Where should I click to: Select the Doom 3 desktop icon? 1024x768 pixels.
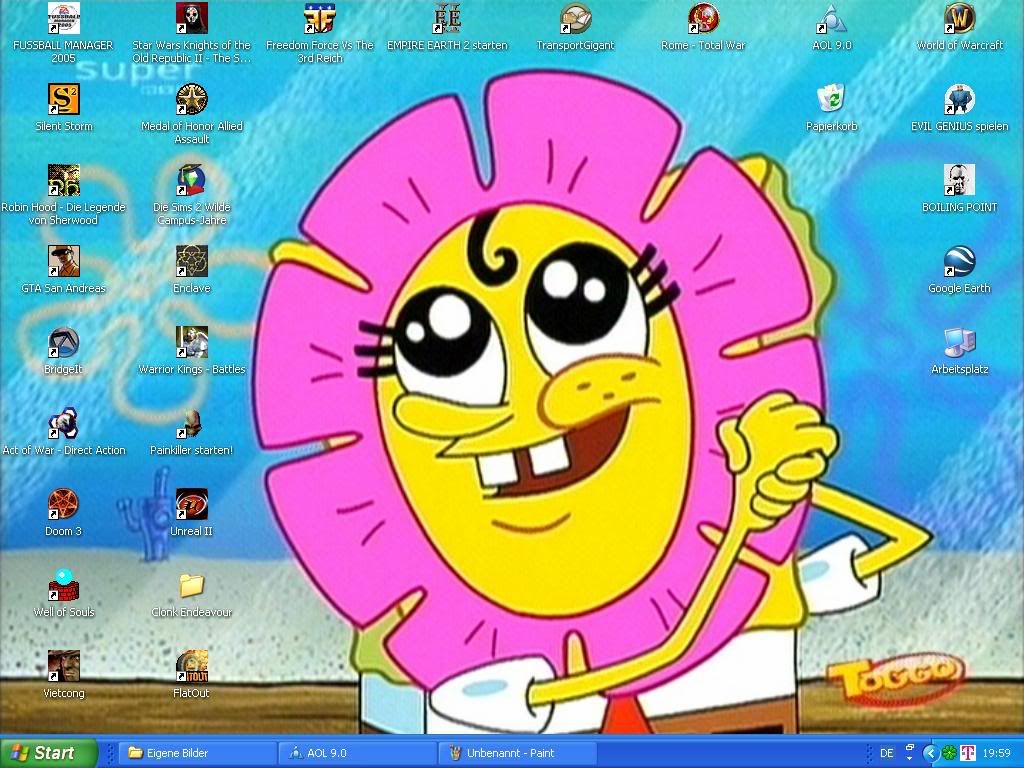pos(63,504)
